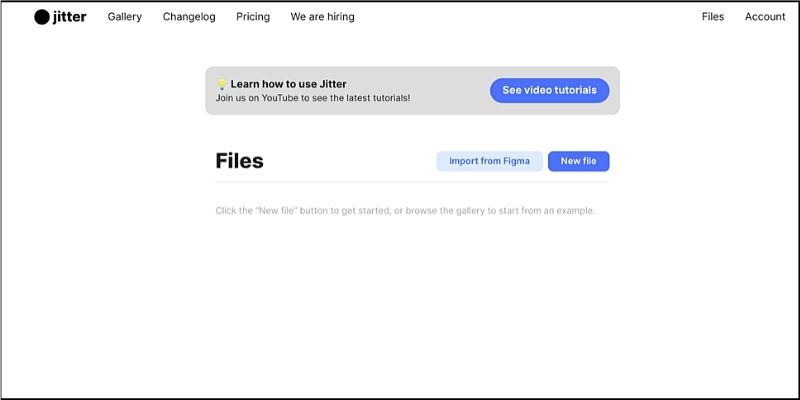800x400 pixels.
Task: Click the Jitter logo
Action: [60, 17]
